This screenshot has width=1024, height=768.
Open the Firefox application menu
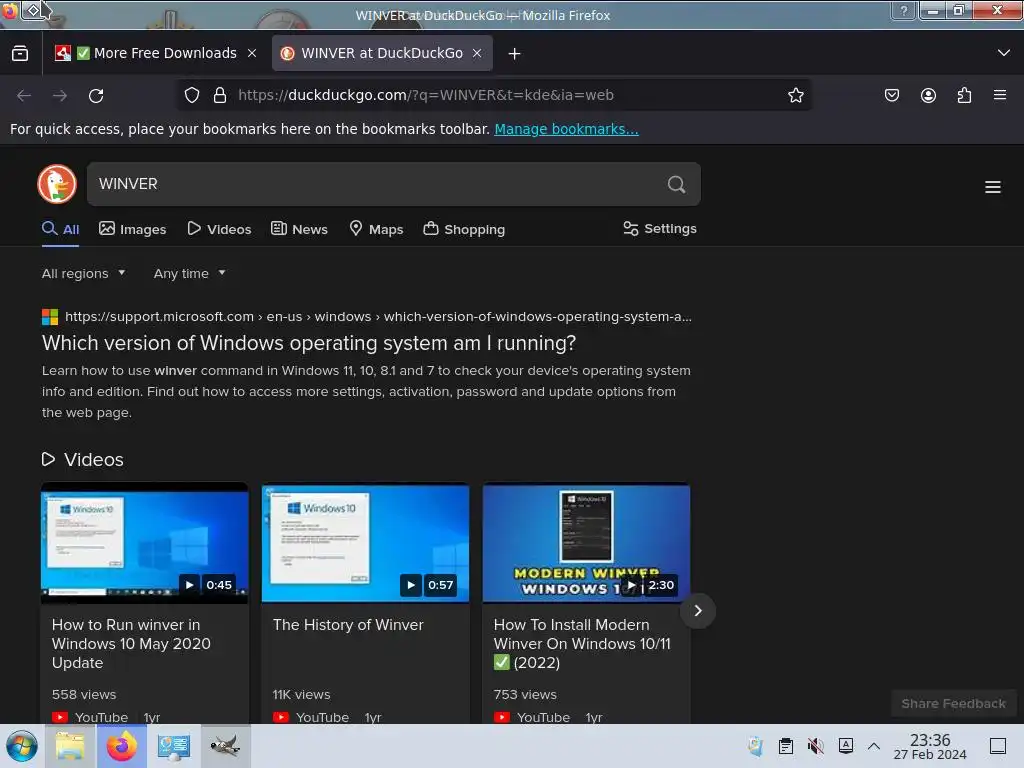click(x=1000, y=95)
